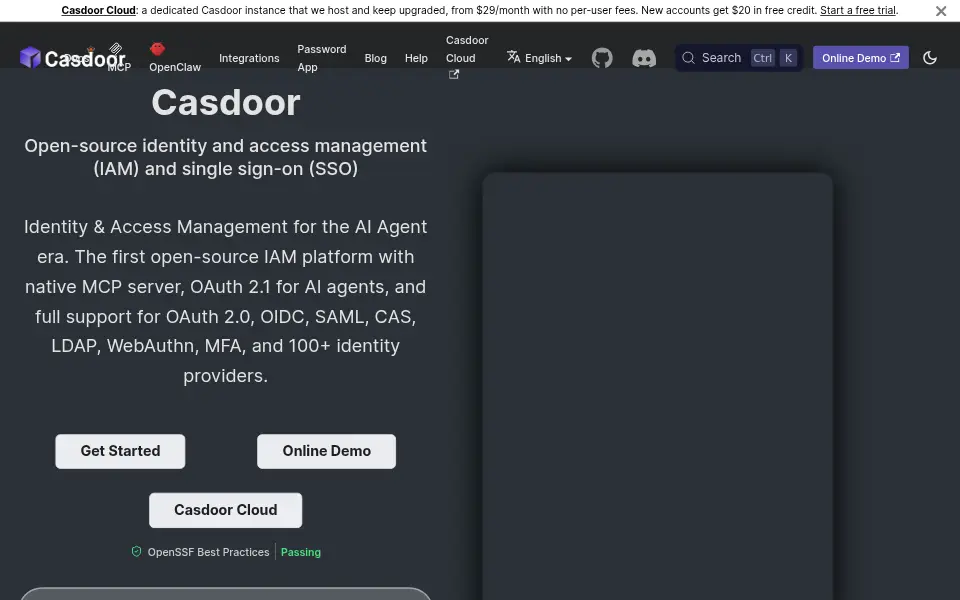Click the OpenSSF Best Practices badge text
The image size is (960, 600).
click(x=208, y=552)
